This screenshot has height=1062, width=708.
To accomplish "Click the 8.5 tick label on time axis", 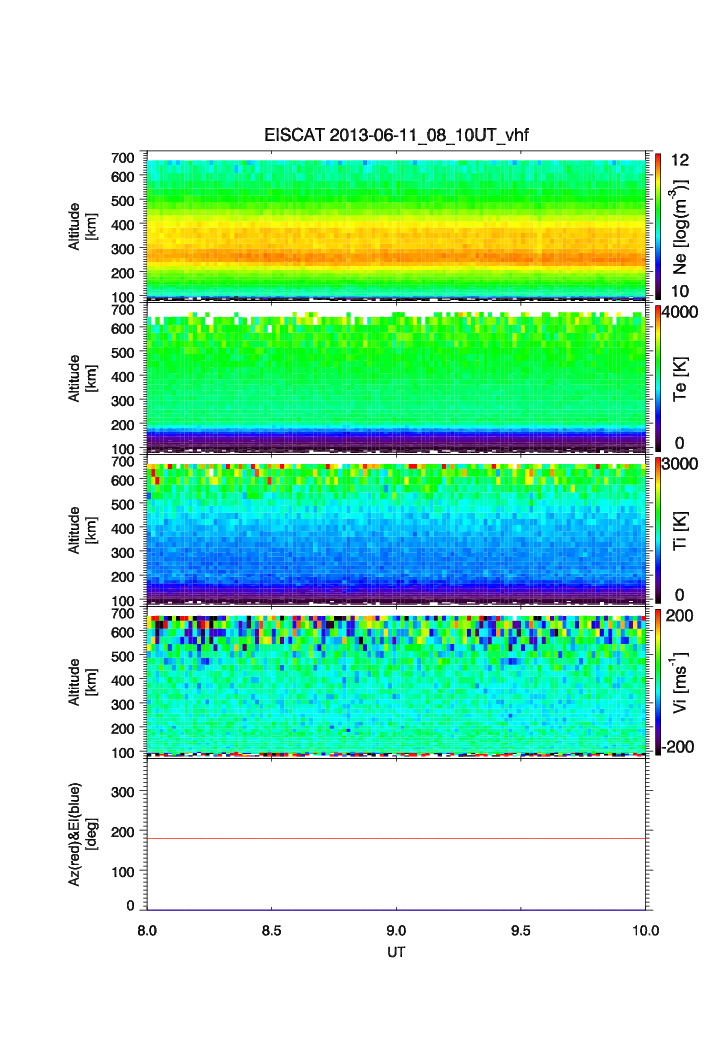I will pyautogui.click(x=271, y=929).
